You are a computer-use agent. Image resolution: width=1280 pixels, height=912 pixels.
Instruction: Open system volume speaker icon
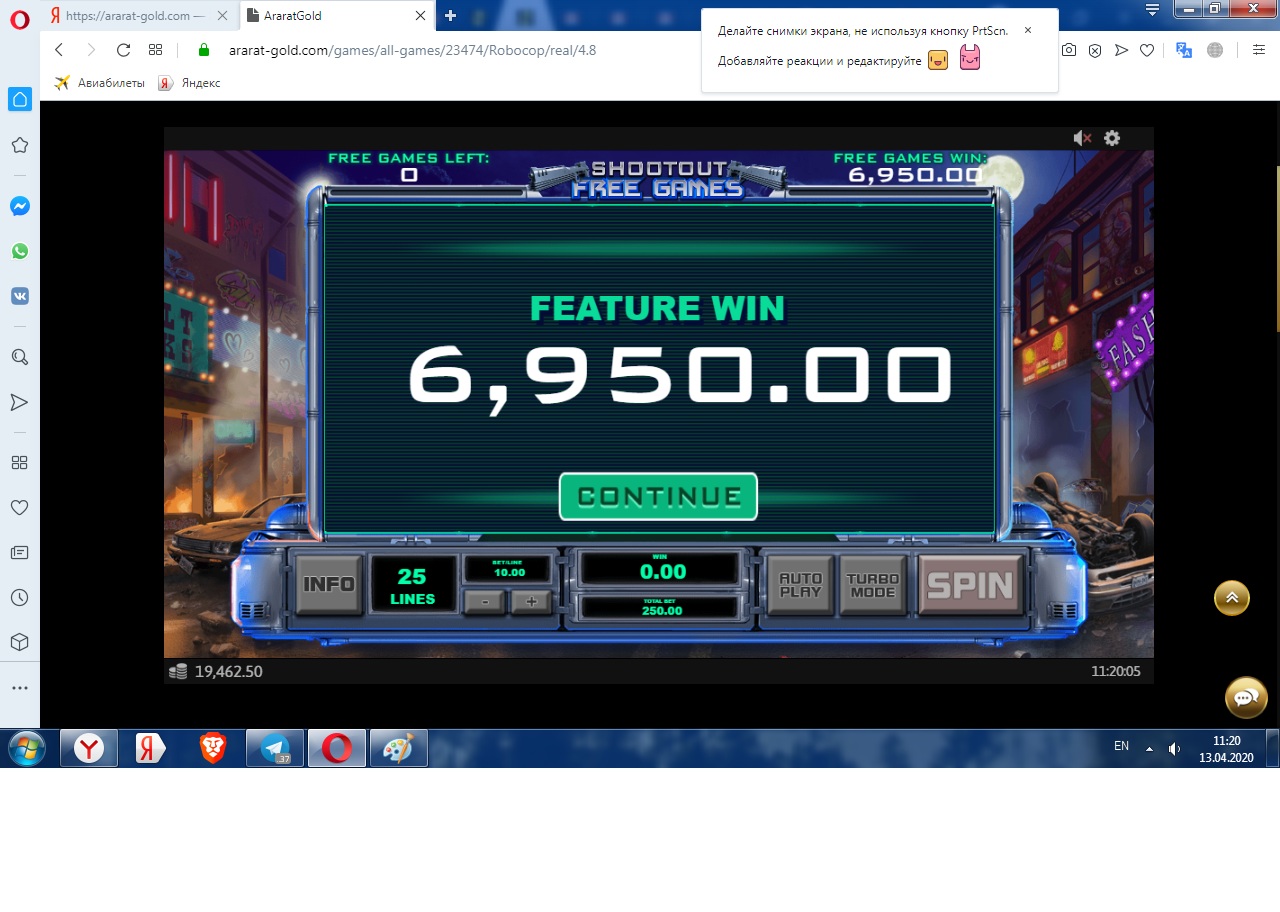click(1174, 748)
